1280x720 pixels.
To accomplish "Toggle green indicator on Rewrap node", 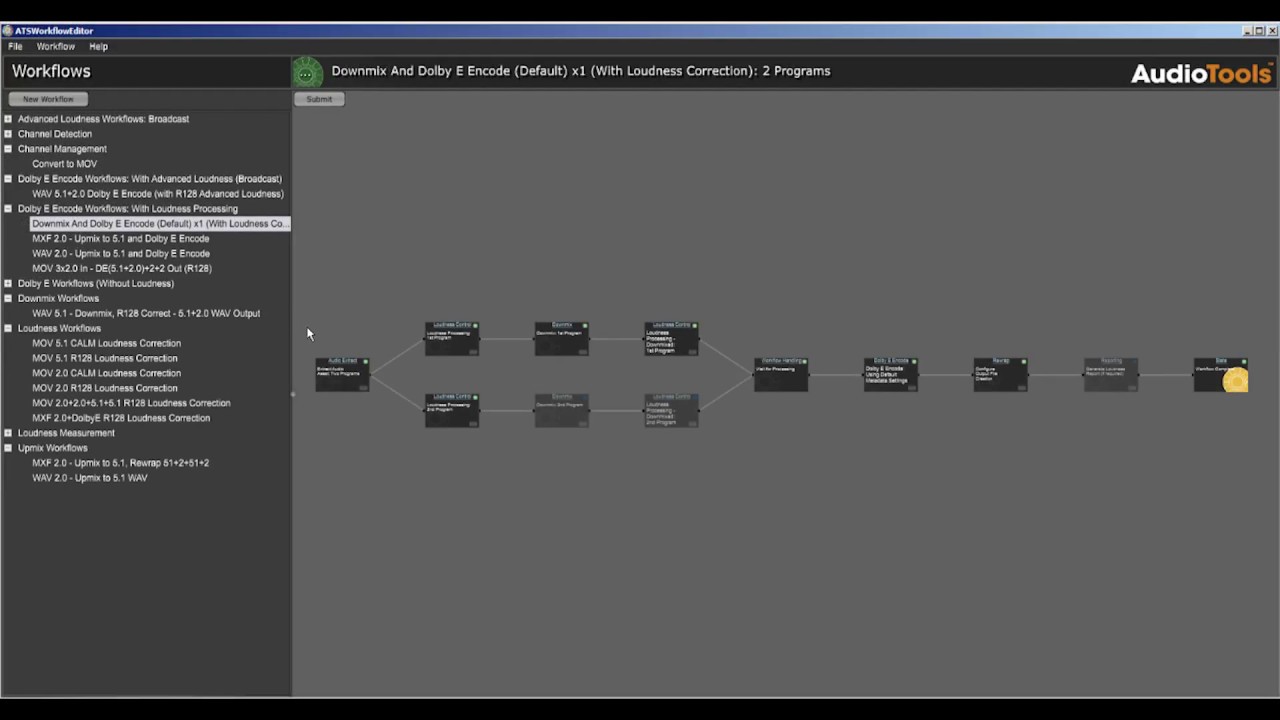I will [x=1025, y=361].
